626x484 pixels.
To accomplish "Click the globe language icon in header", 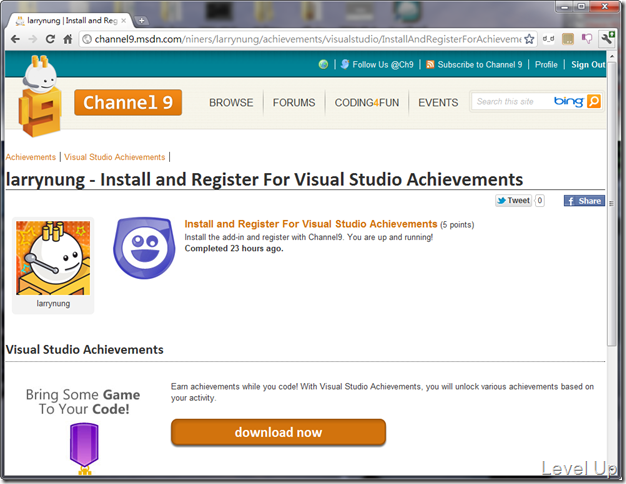I will [x=323, y=64].
